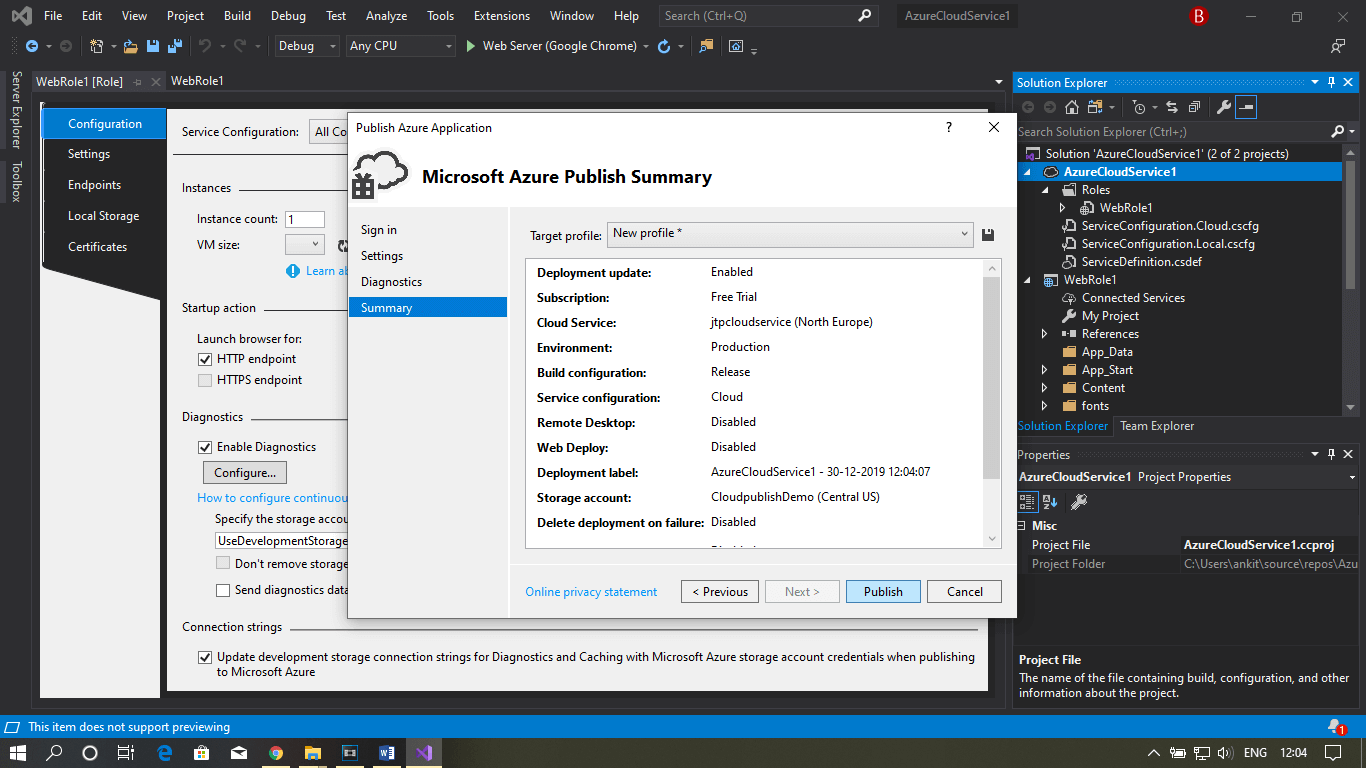
Task: Click the New Project toolbar icon
Action: coord(97,46)
